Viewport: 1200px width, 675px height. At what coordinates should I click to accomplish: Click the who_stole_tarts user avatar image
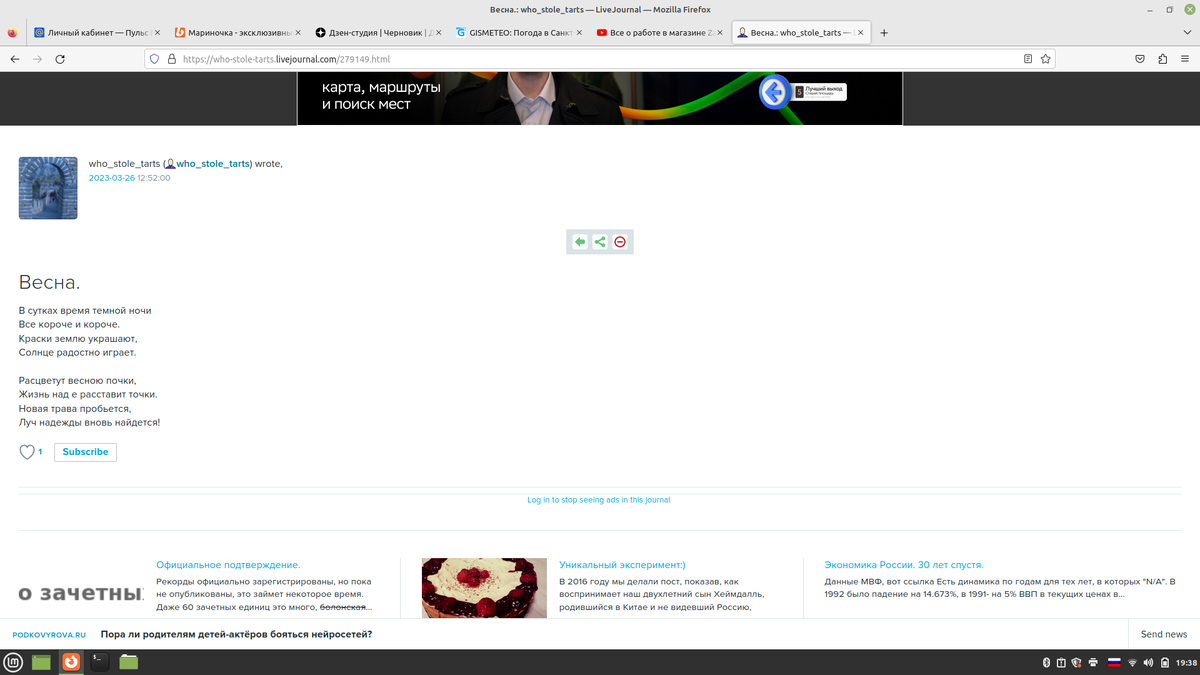(x=48, y=188)
